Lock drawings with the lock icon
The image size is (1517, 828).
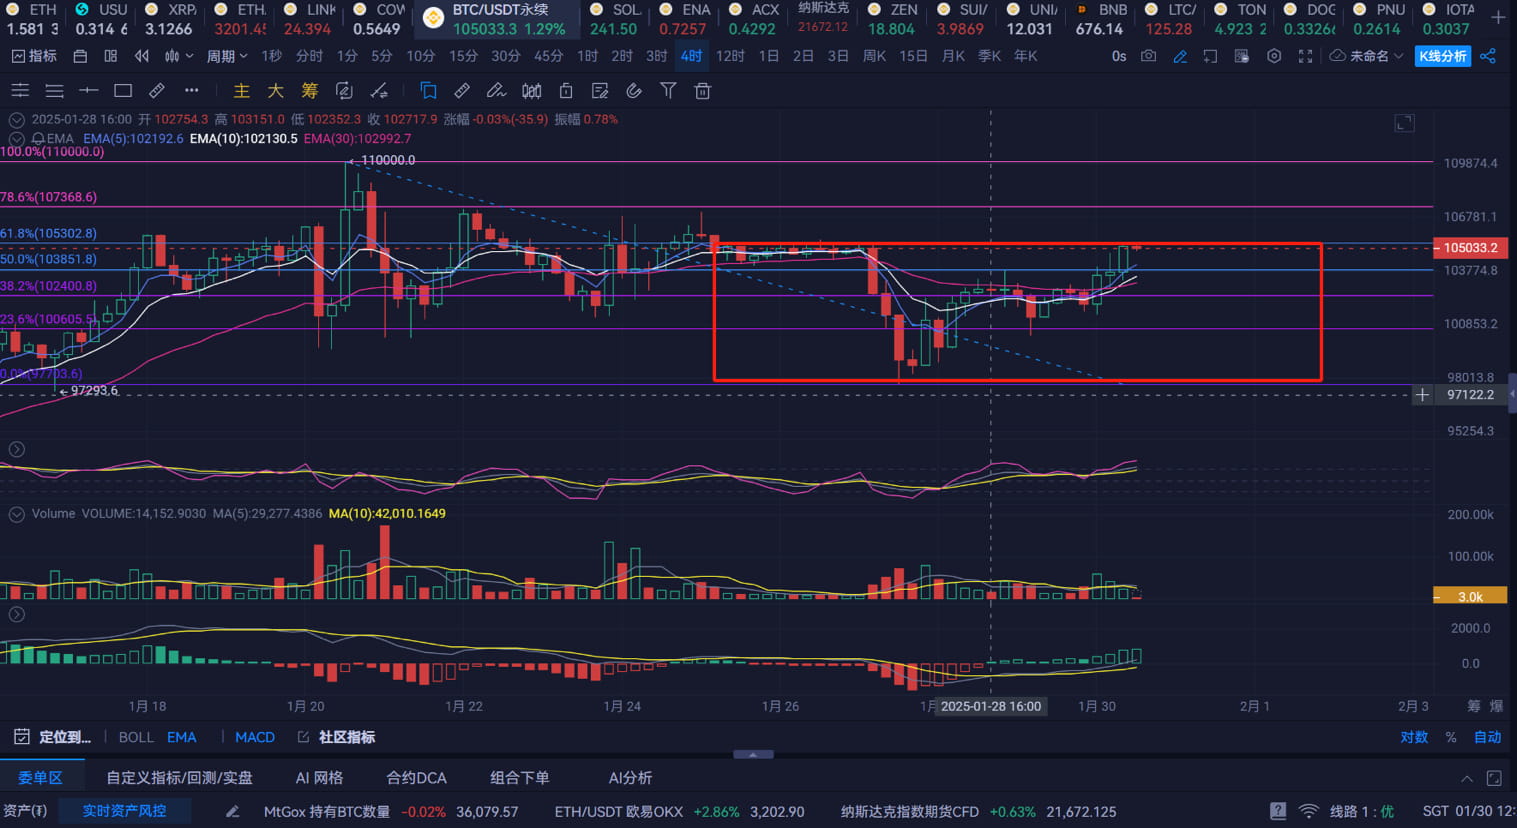(566, 91)
